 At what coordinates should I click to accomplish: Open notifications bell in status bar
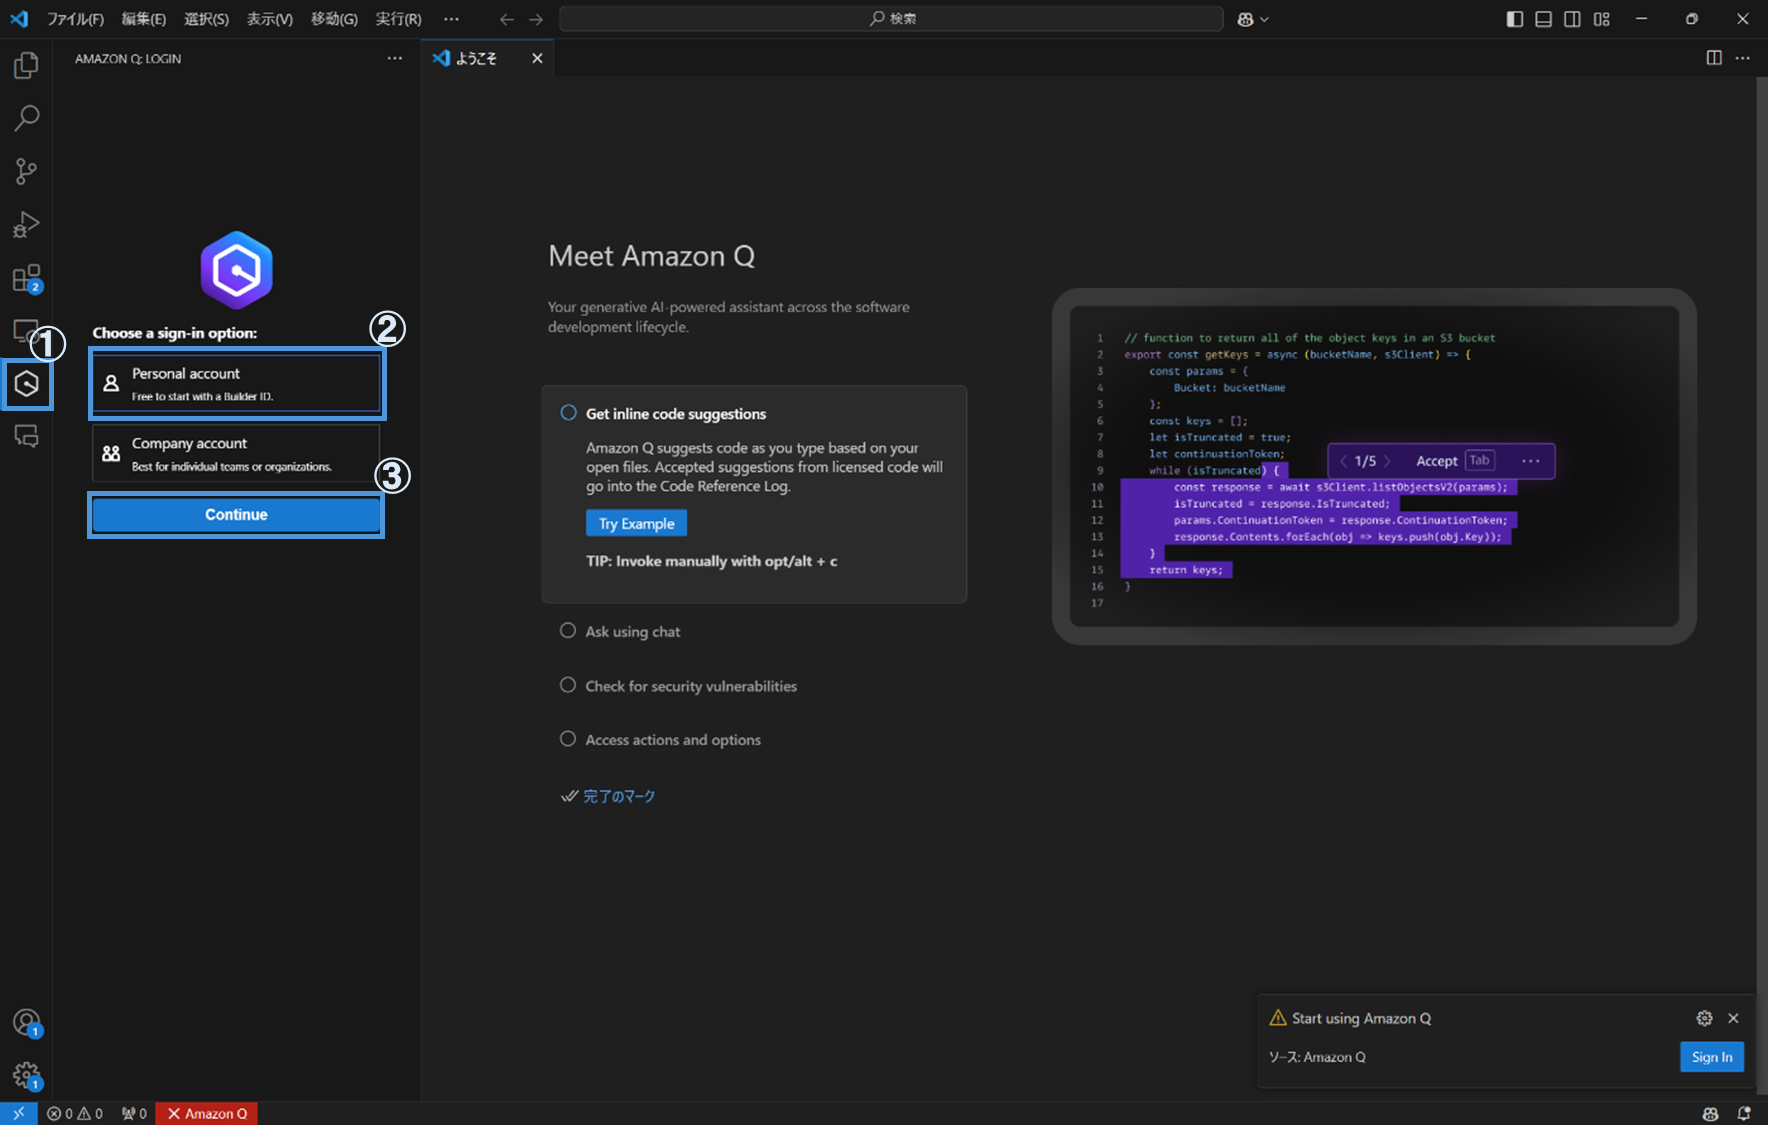pyautogui.click(x=1744, y=1113)
